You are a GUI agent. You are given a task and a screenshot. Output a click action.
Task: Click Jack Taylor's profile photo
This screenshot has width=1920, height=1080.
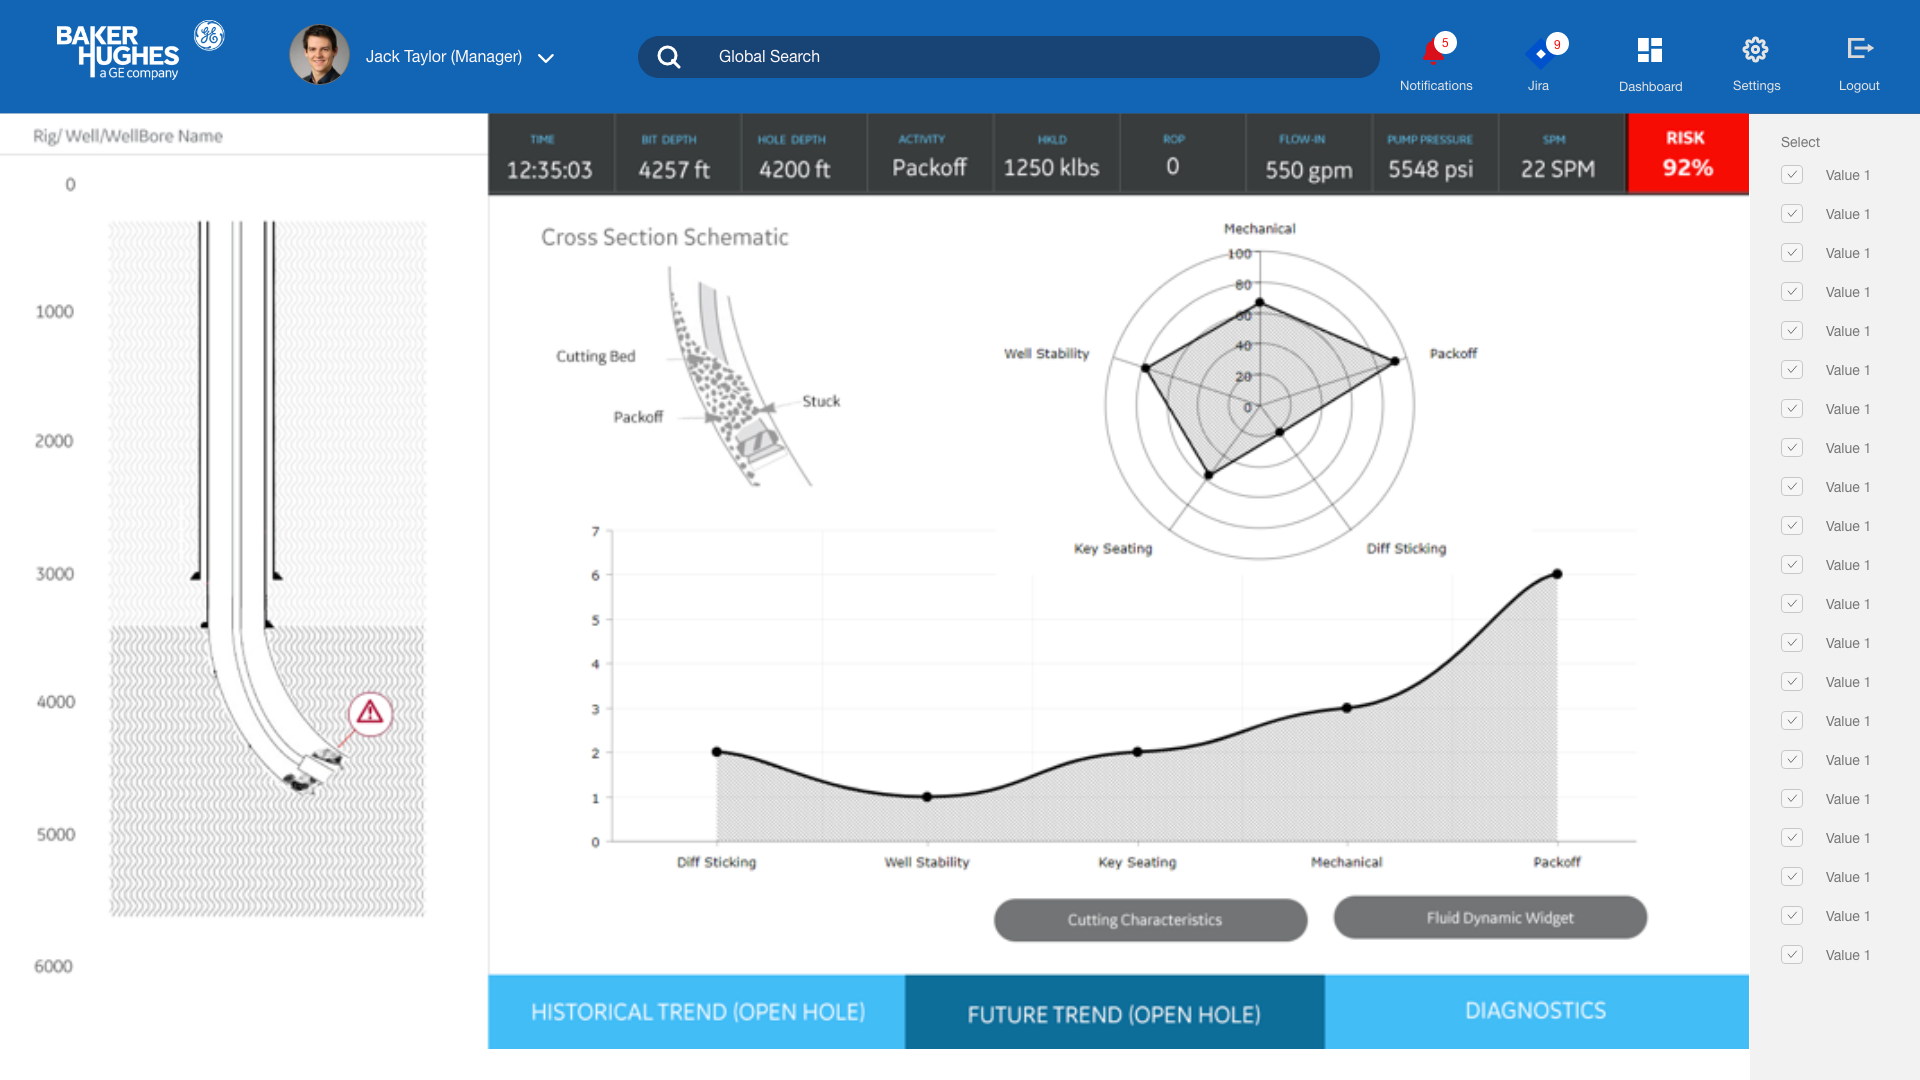pyautogui.click(x=319, y=55)
